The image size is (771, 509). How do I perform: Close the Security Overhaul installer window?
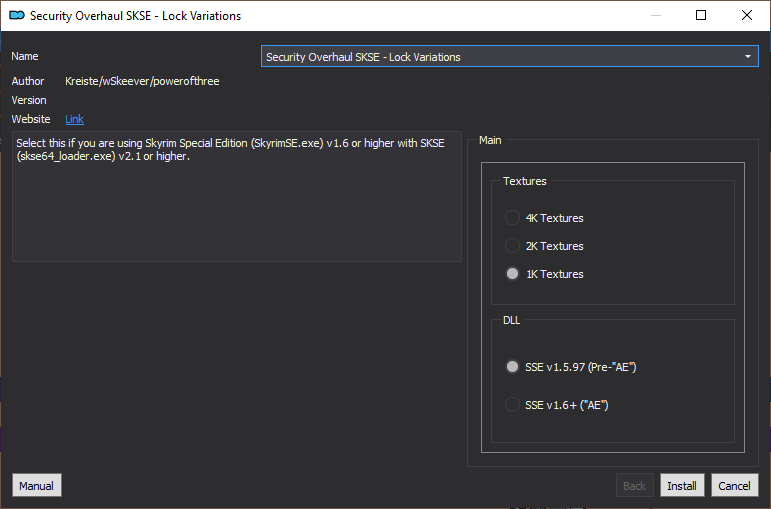tap(747, 15)
